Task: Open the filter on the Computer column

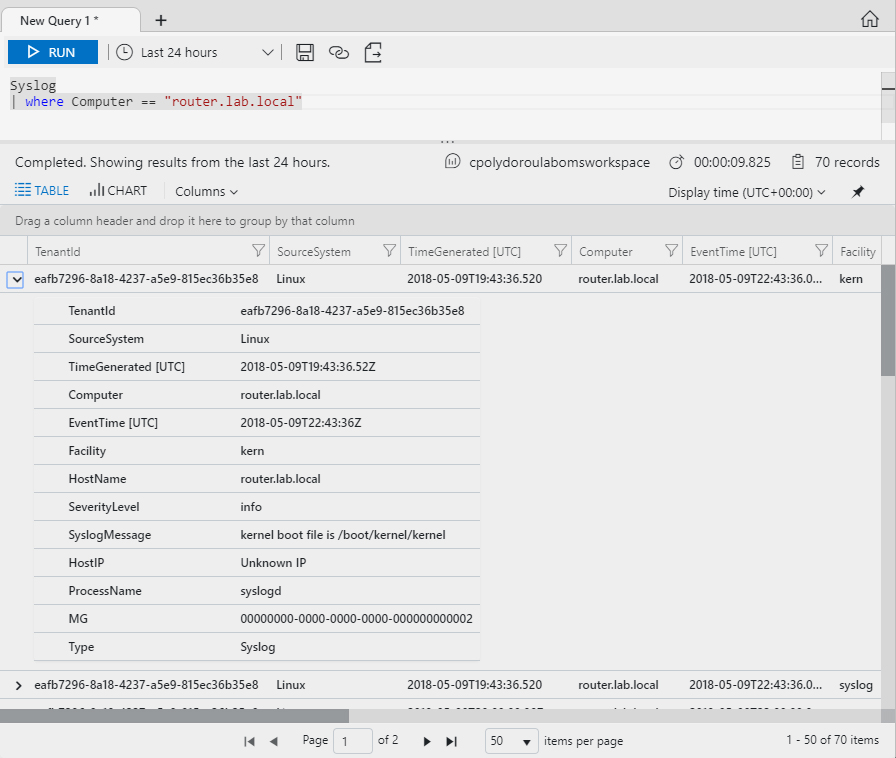Action: 669,250
